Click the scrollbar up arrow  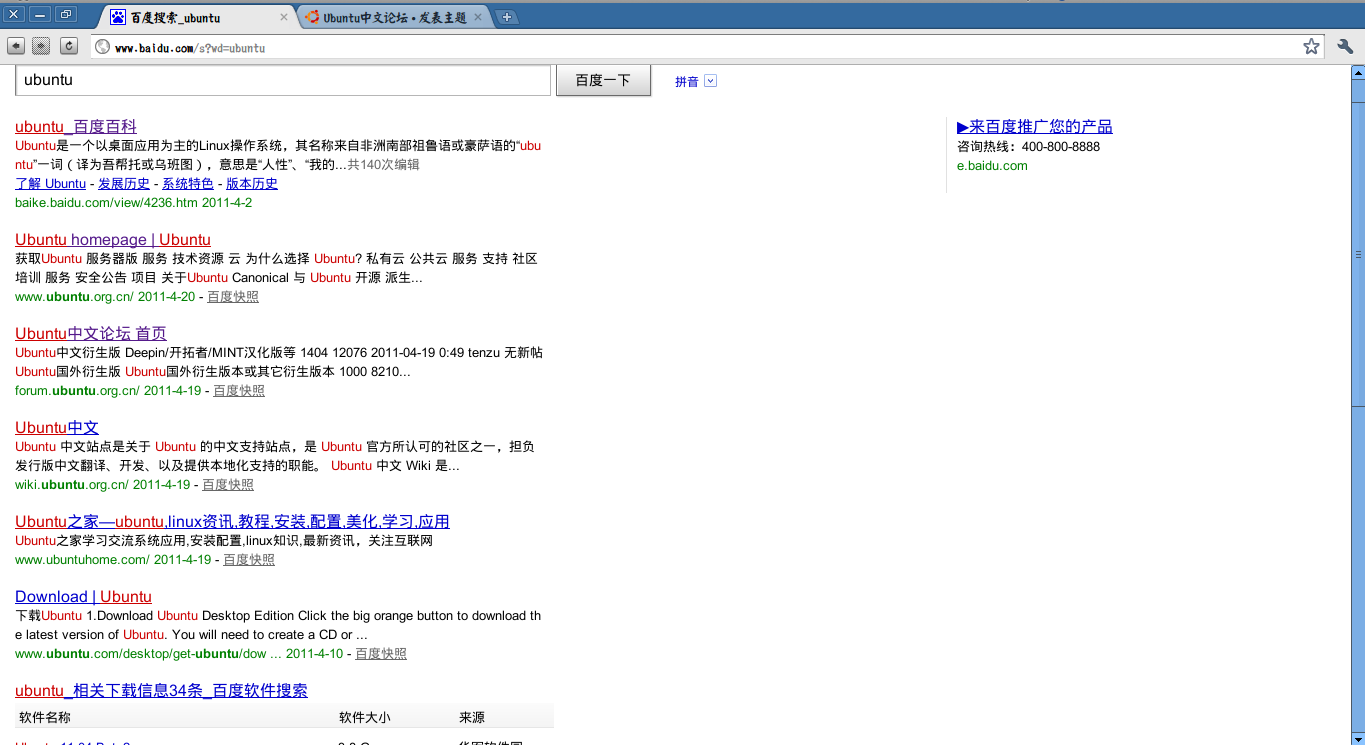(x=1358, y=72)
